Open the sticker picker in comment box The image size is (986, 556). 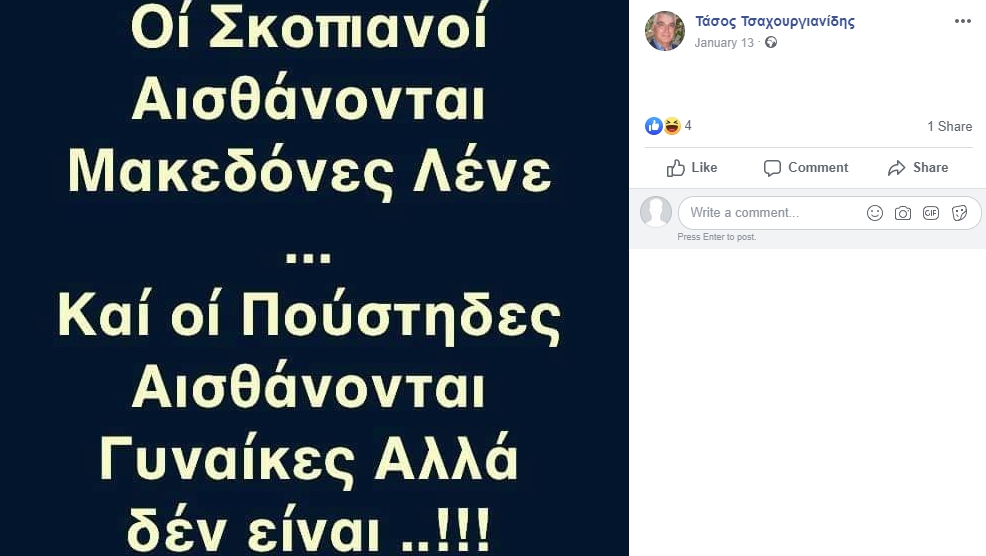pos(959,213)
